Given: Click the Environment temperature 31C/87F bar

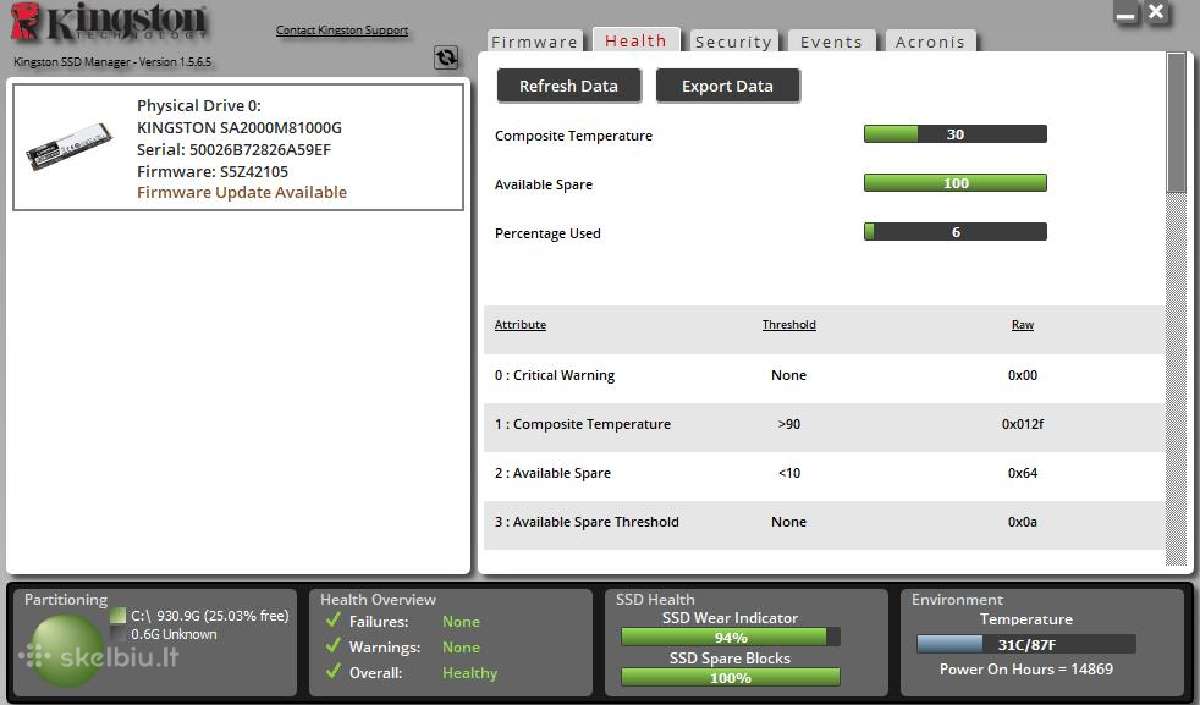Looking at the screenshot, I should tap(1026, 644).
